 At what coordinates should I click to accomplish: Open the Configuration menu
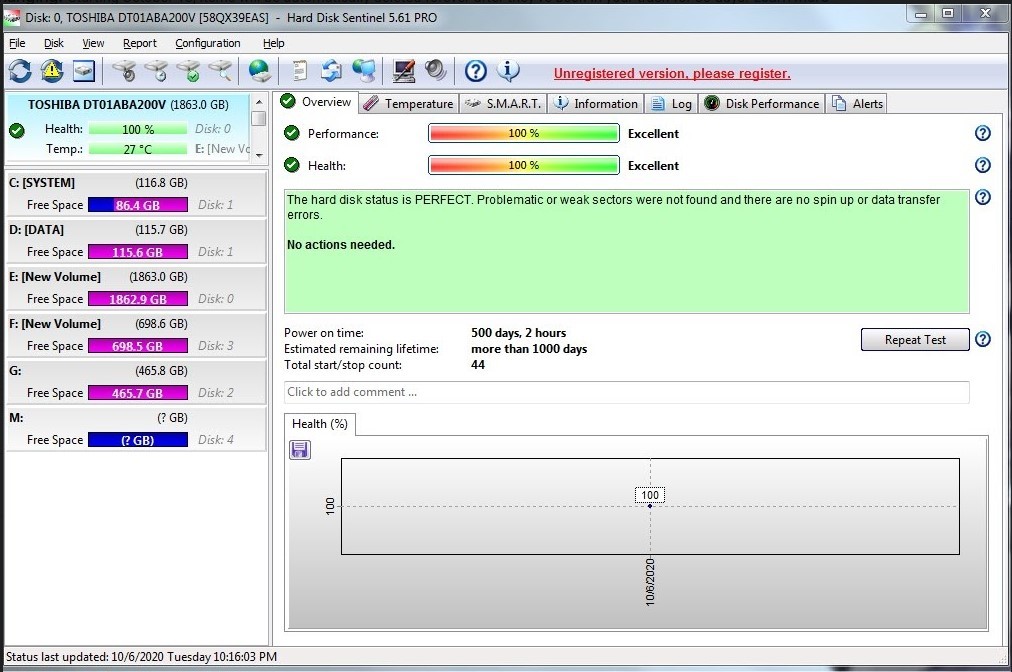click(x=208, y=43)
